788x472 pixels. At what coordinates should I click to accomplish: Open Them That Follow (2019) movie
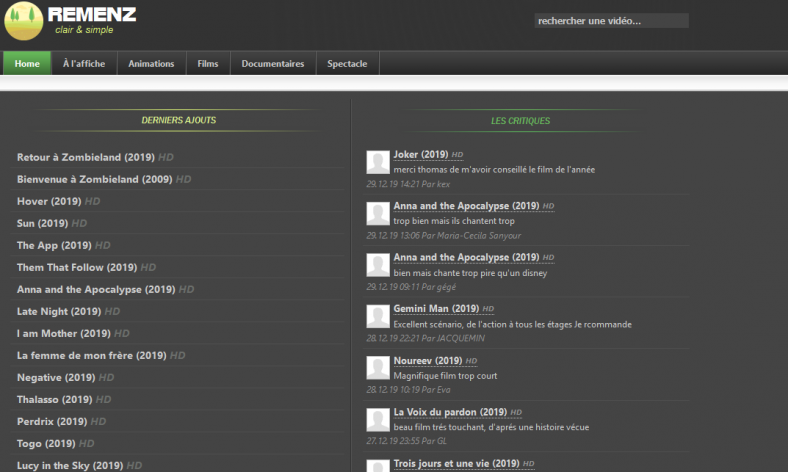point(76,267)
